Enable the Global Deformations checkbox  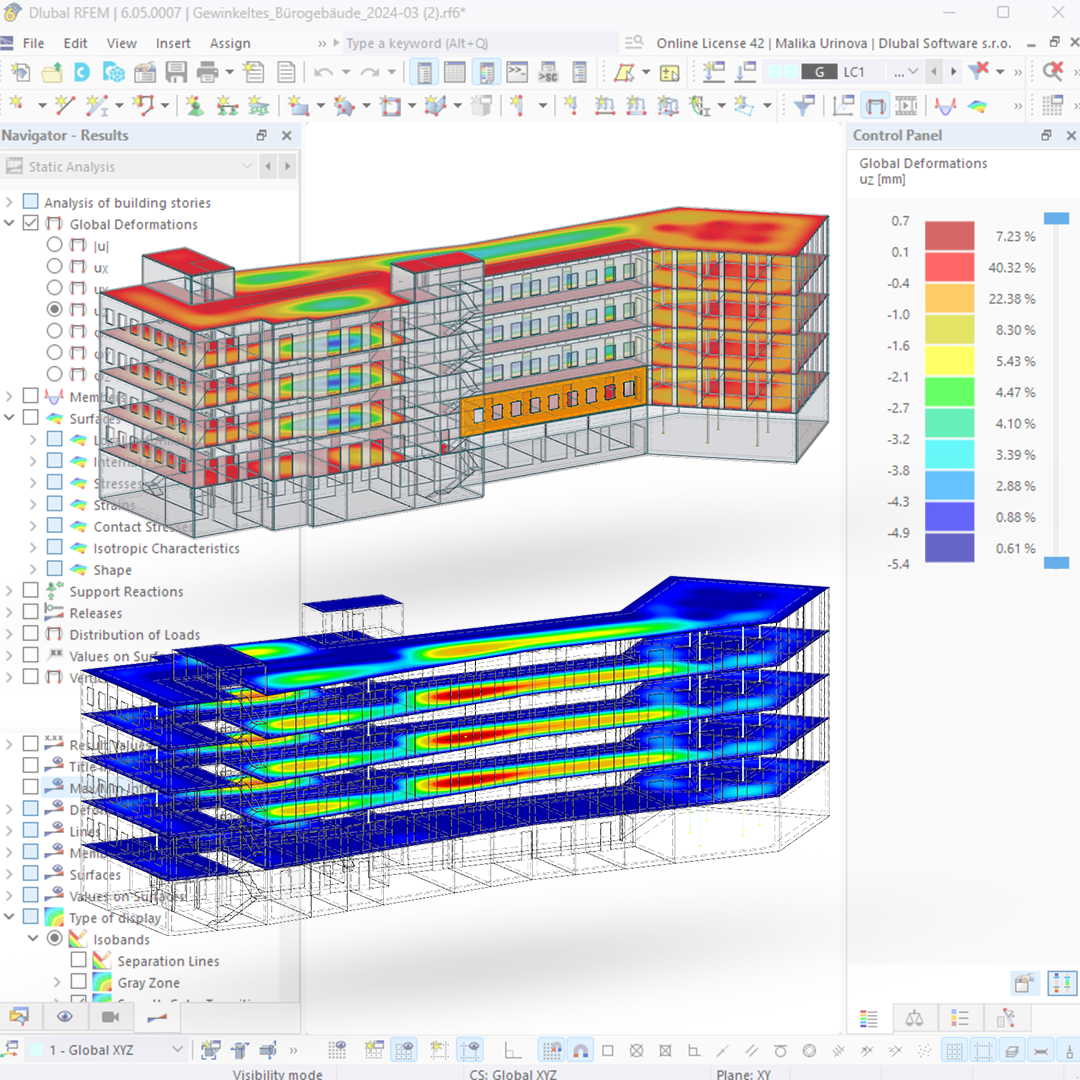pos(29,224)
